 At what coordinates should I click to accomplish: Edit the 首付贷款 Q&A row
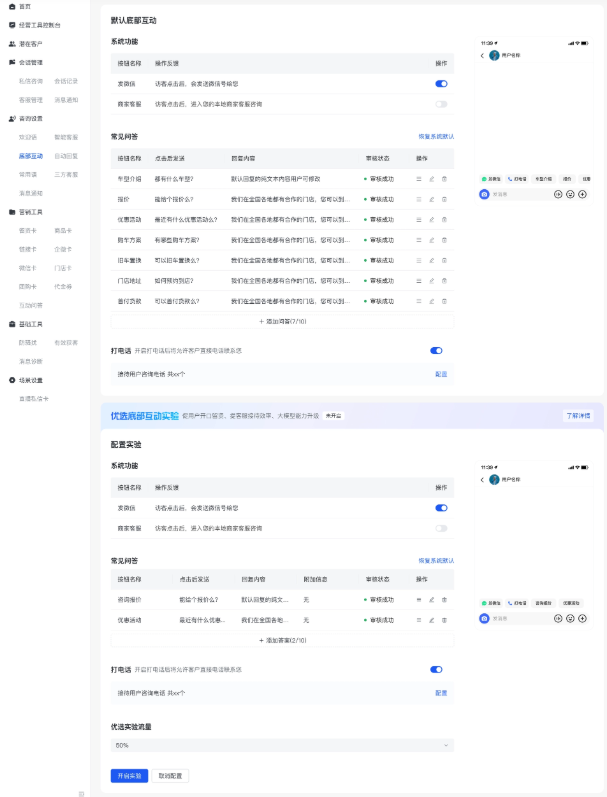coord(432,301)
